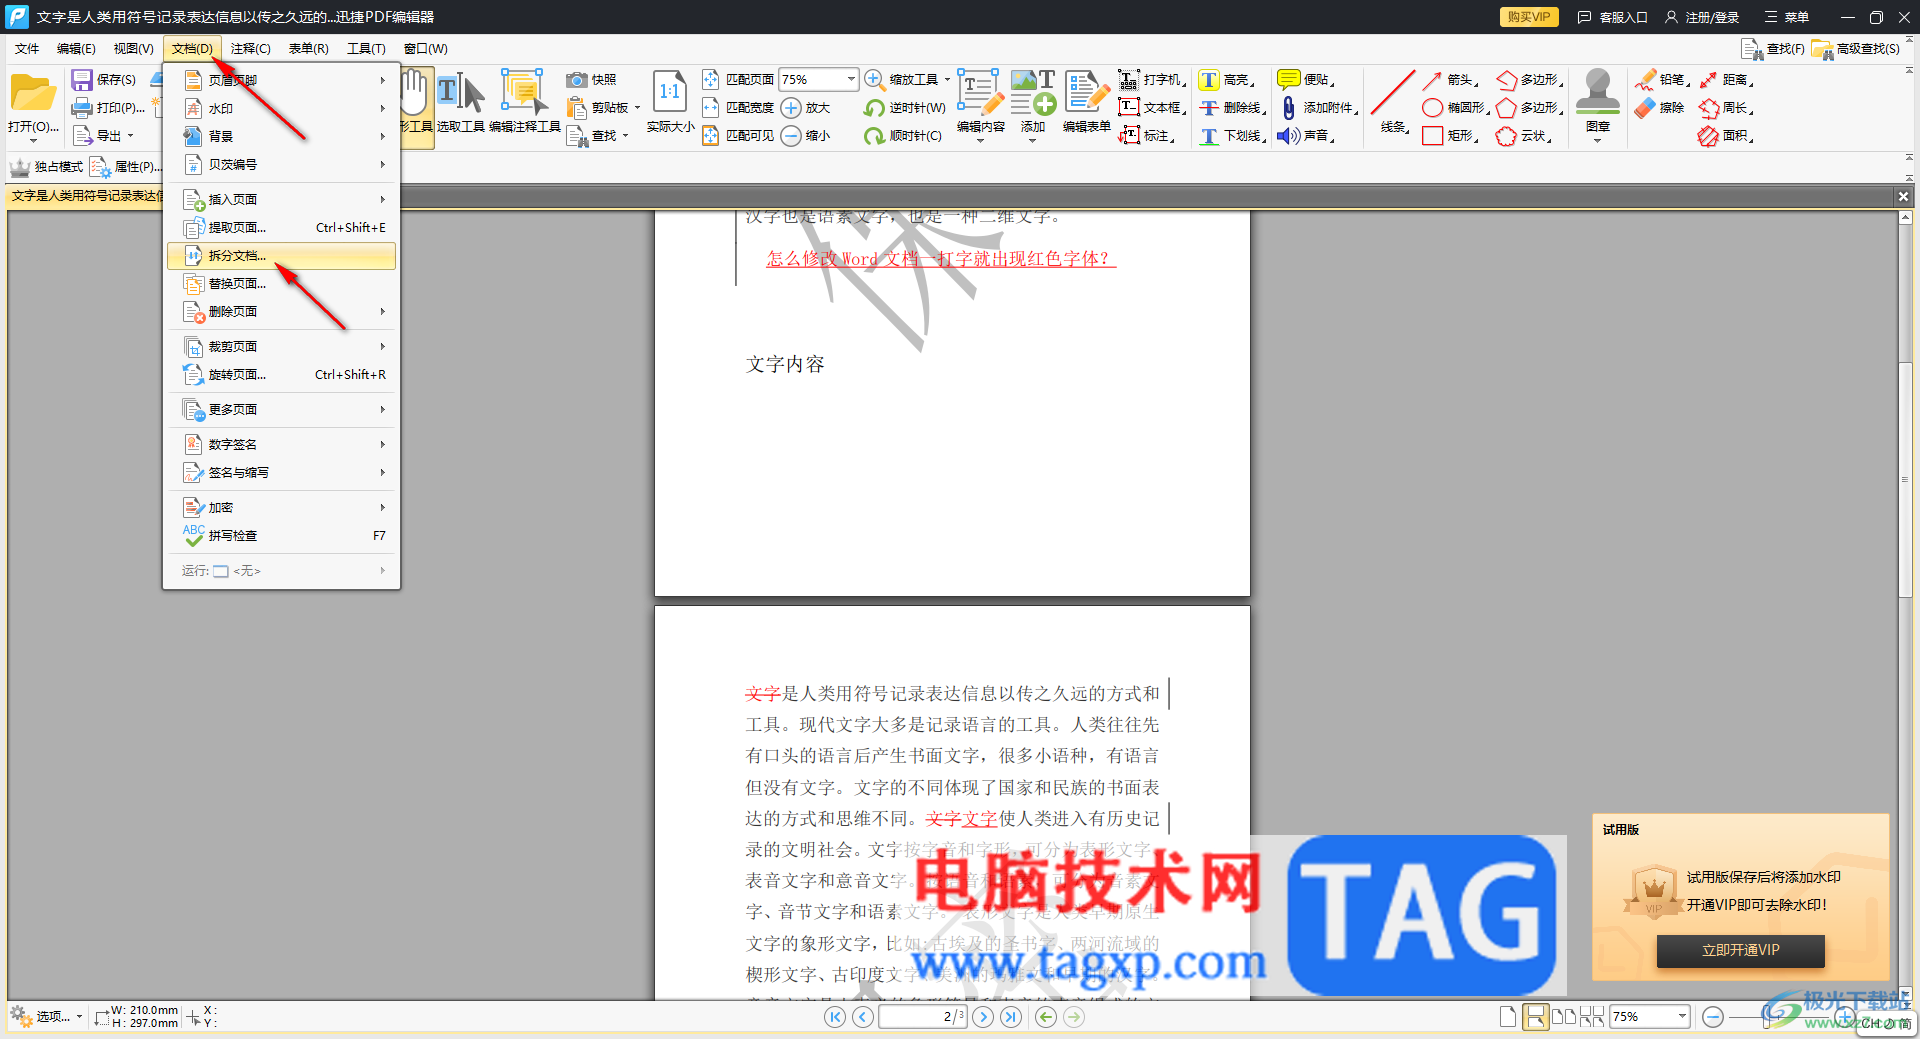Fit the page using 匹配页面

click(738, 80)
